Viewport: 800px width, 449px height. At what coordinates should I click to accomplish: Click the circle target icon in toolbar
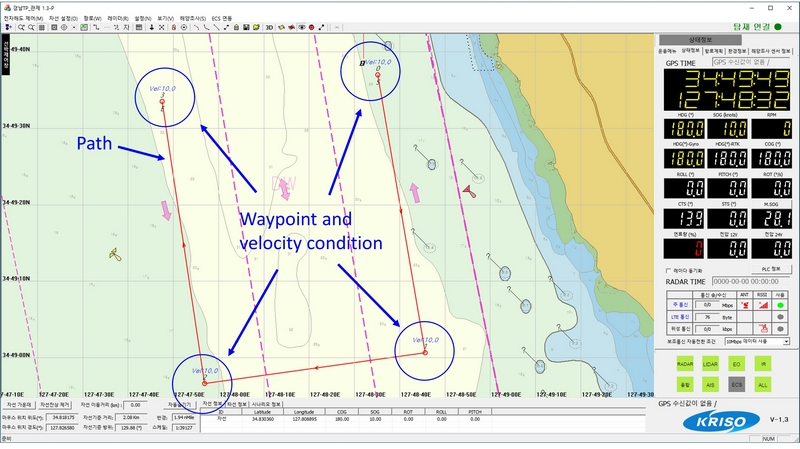184,28
